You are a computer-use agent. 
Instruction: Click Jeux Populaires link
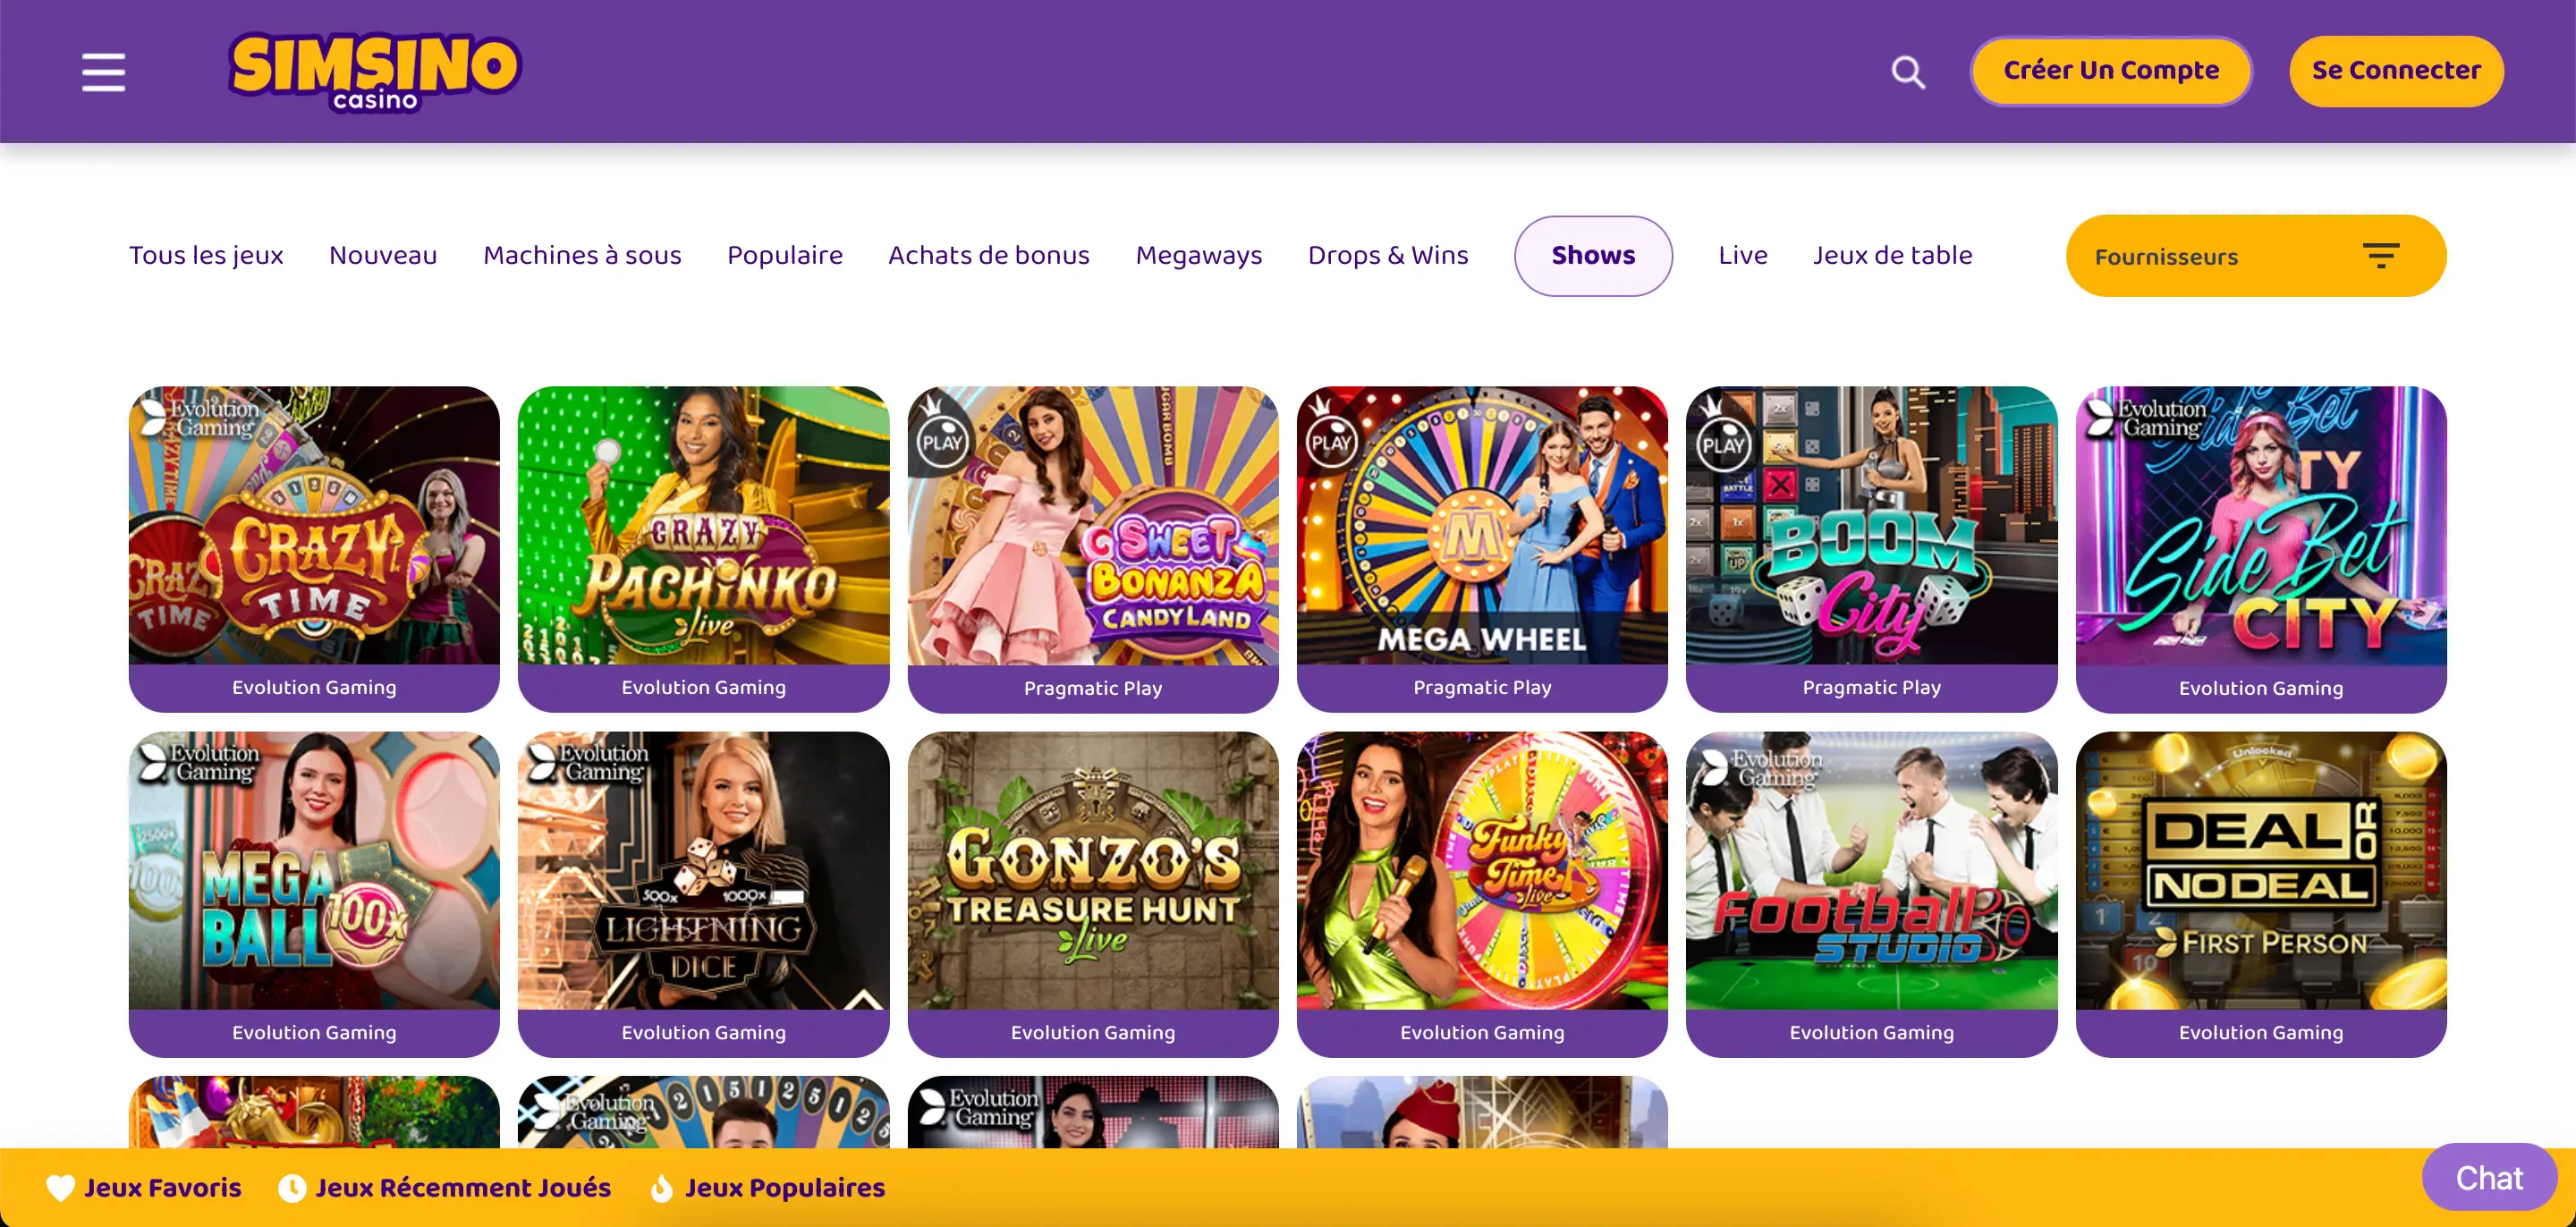pos(785,1188)
